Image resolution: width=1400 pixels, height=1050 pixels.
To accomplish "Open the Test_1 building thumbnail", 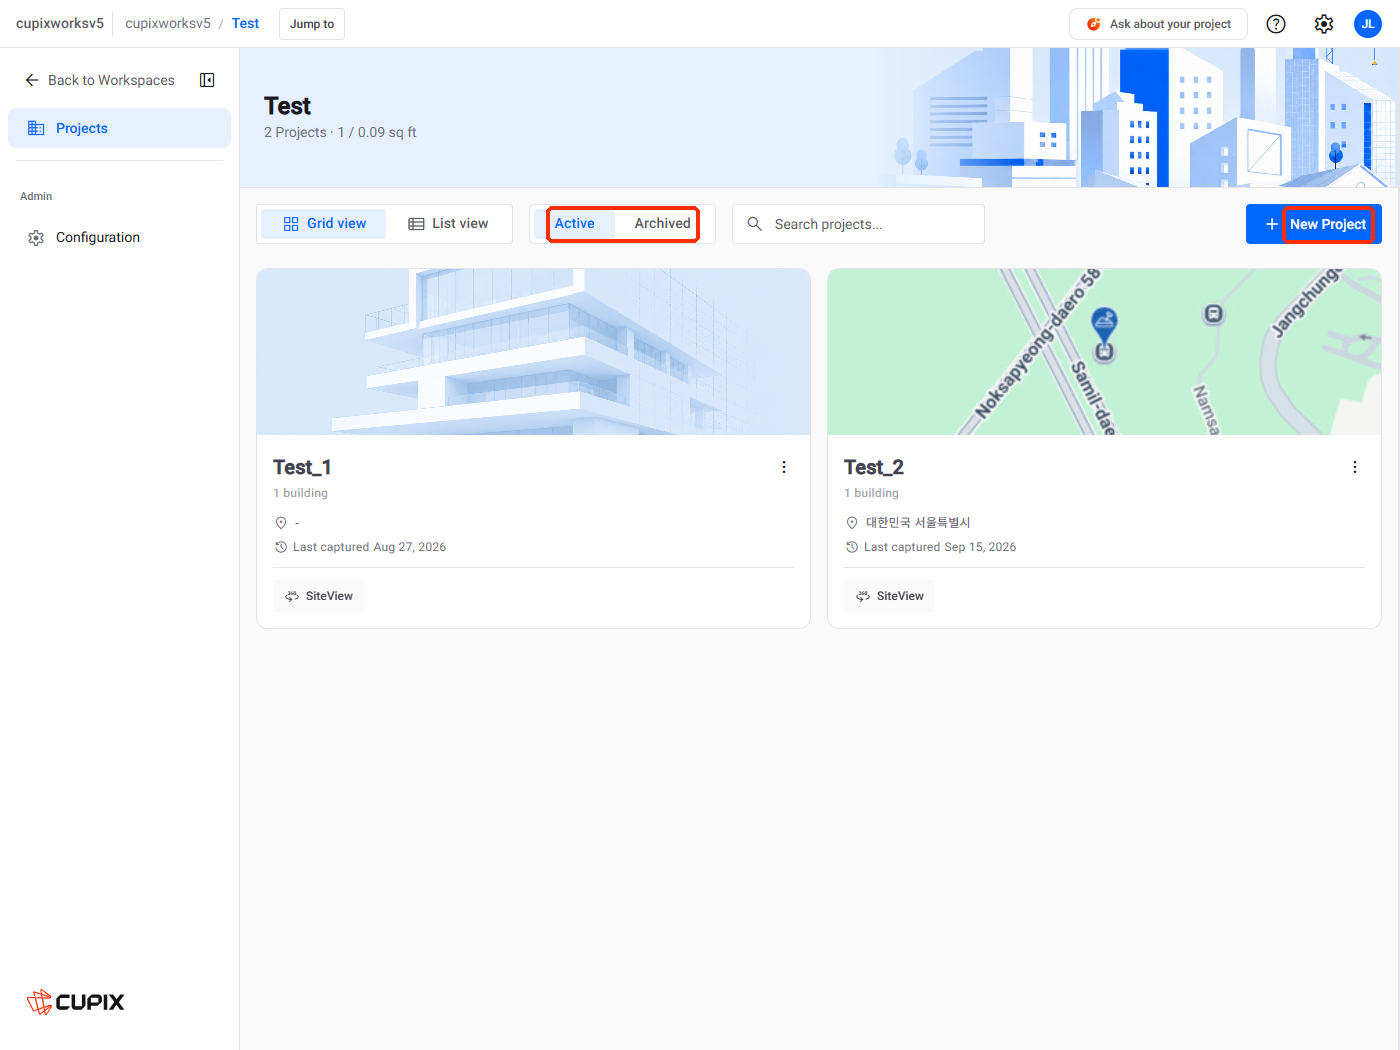I will point(533,351).
